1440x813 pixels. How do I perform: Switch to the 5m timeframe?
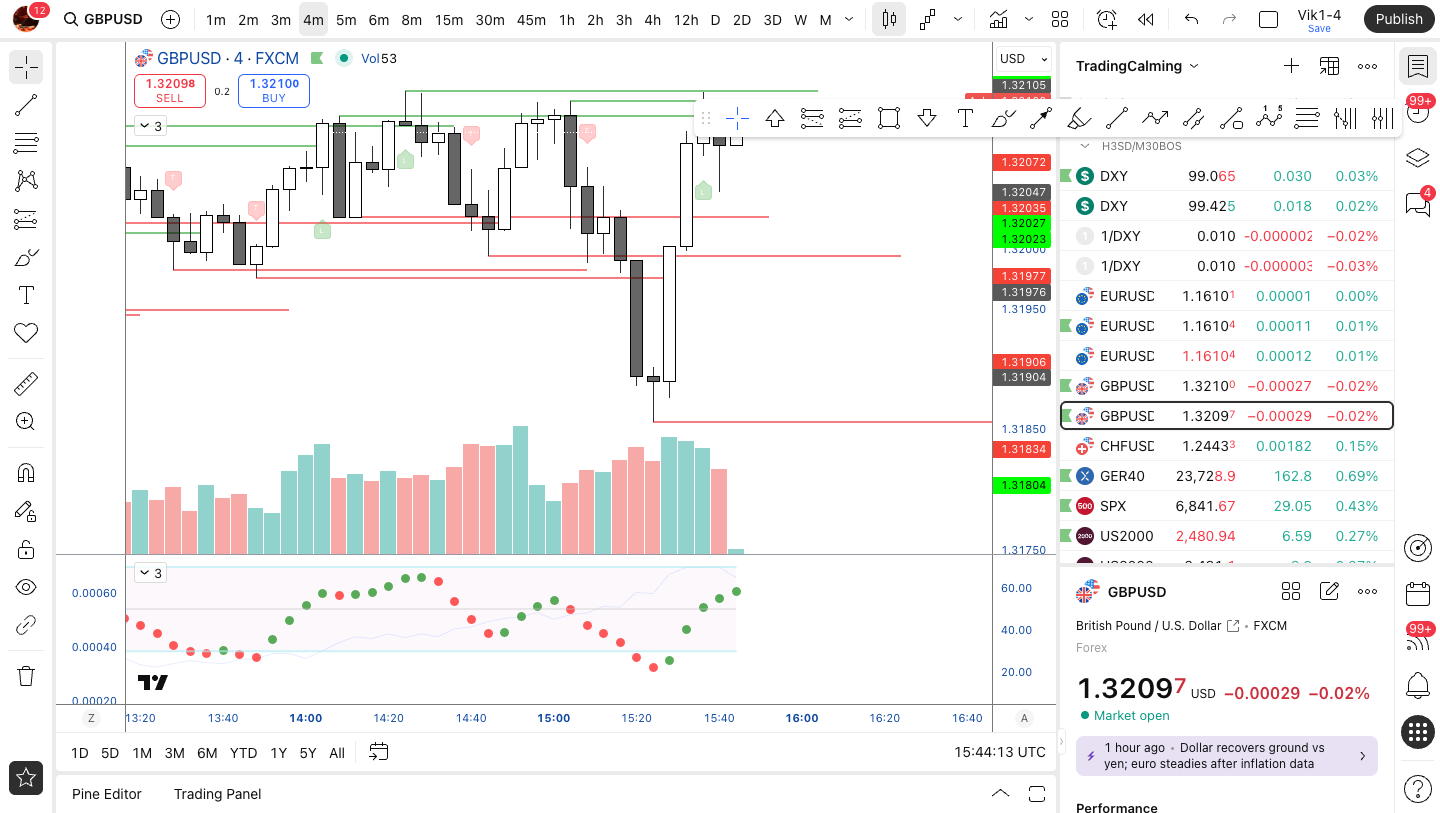tap(346, 19)
